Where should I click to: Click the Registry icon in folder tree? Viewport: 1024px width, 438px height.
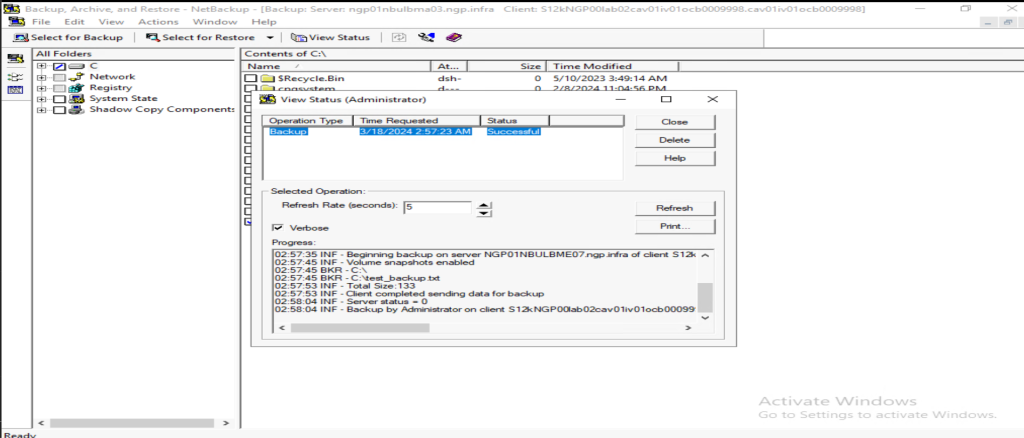point(77,87)
